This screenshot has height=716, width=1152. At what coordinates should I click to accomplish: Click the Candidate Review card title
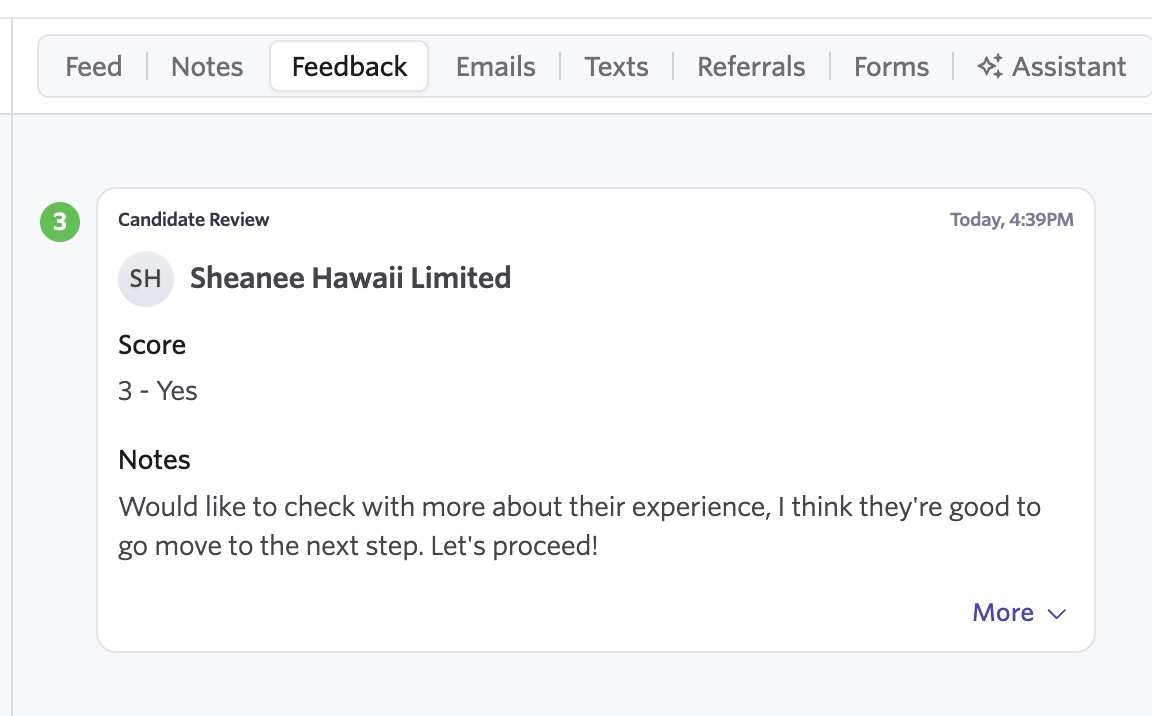coord(194,220)
